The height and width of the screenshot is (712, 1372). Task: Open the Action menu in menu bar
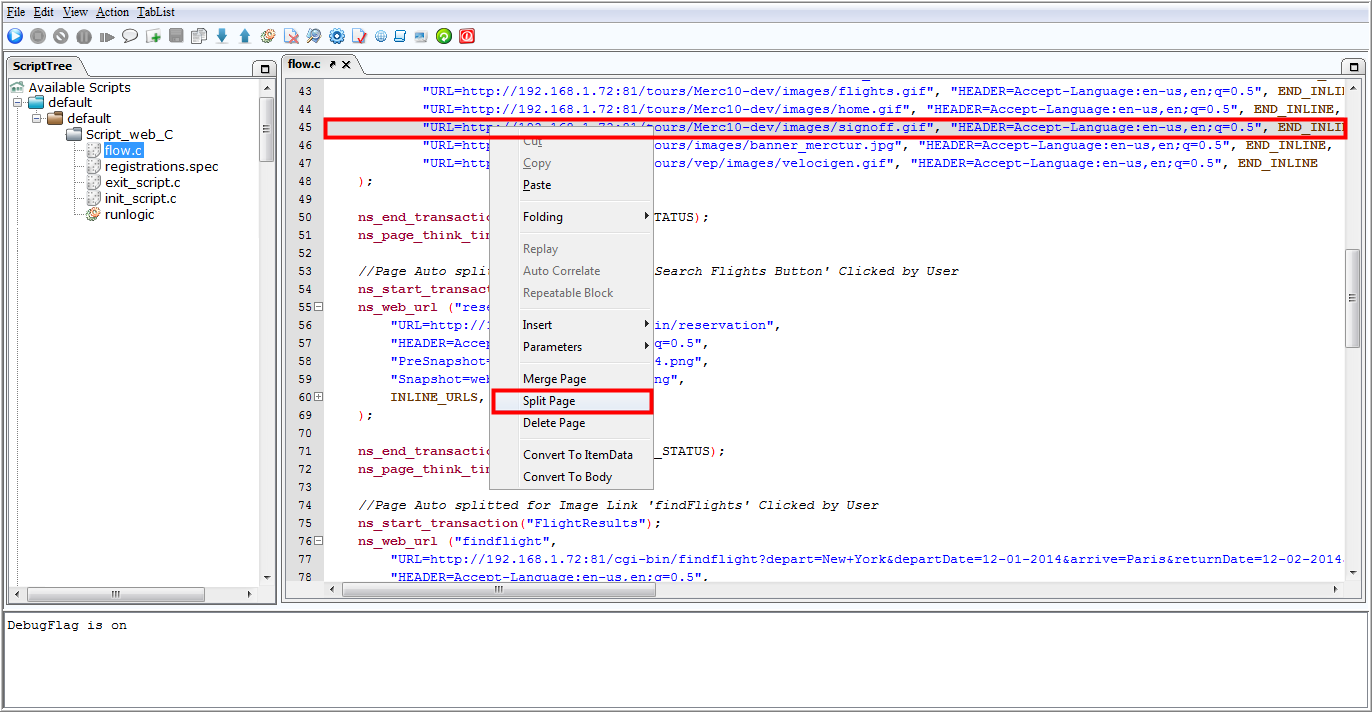pos(113,12)
